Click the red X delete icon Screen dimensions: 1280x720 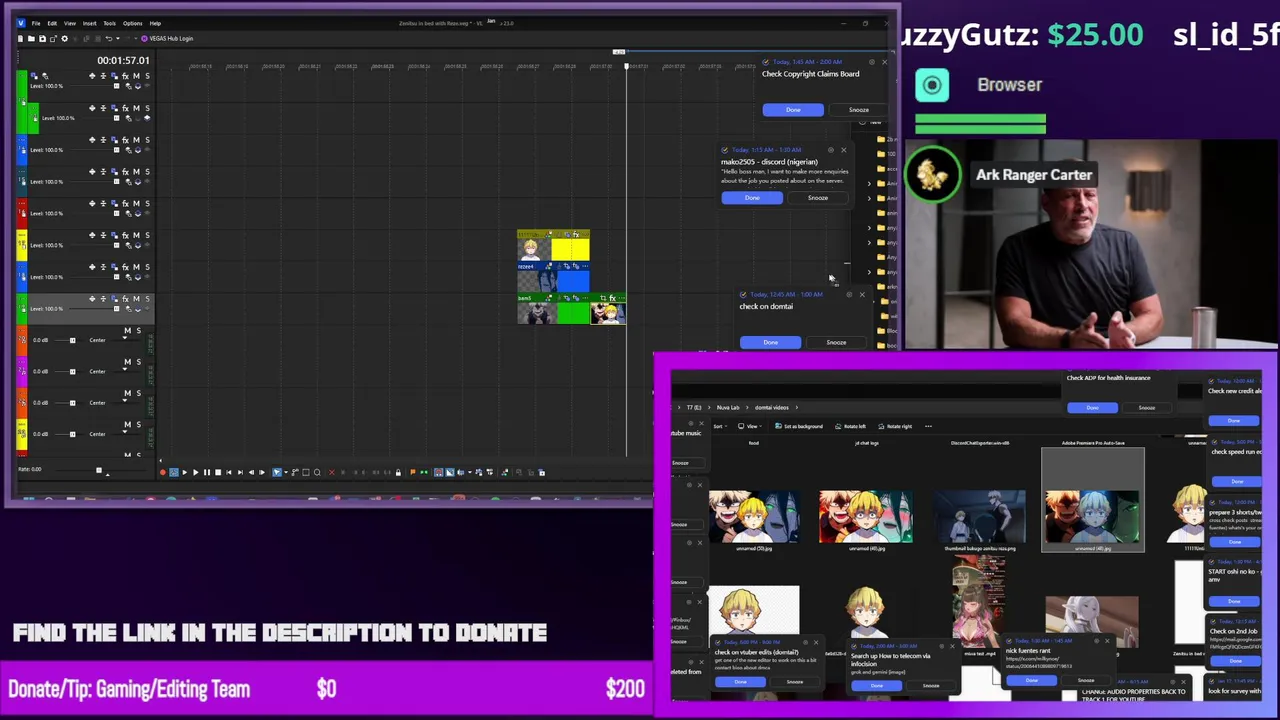(x=332, y=472)
